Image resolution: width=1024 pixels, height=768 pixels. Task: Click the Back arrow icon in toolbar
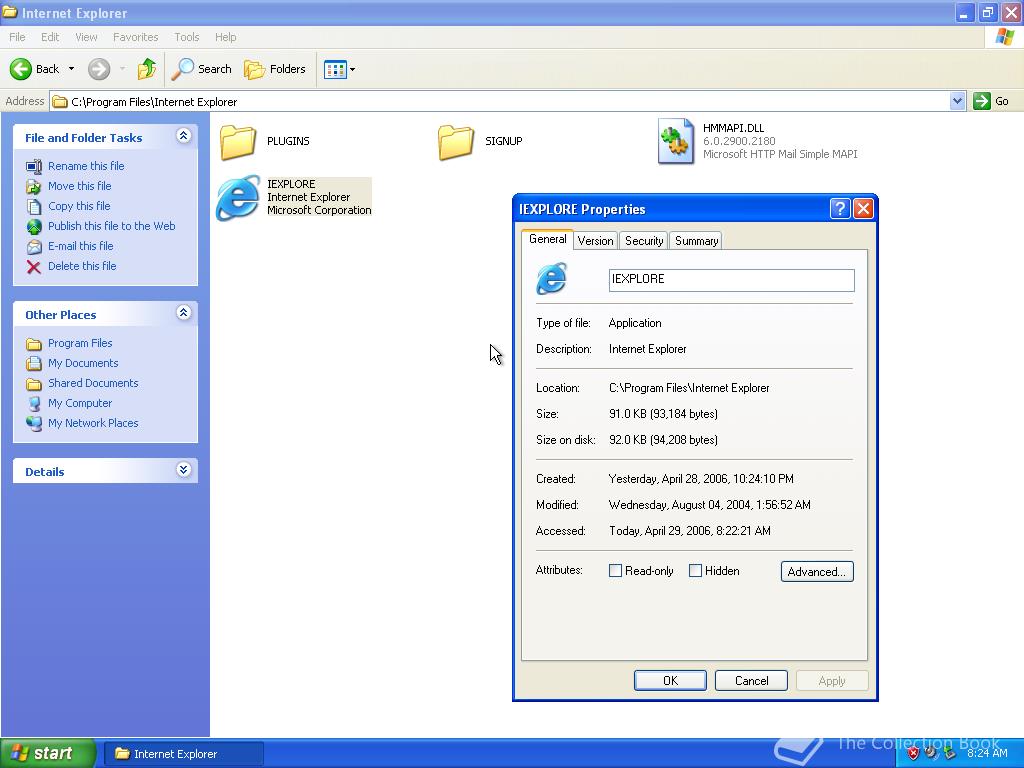click(21, 69)
